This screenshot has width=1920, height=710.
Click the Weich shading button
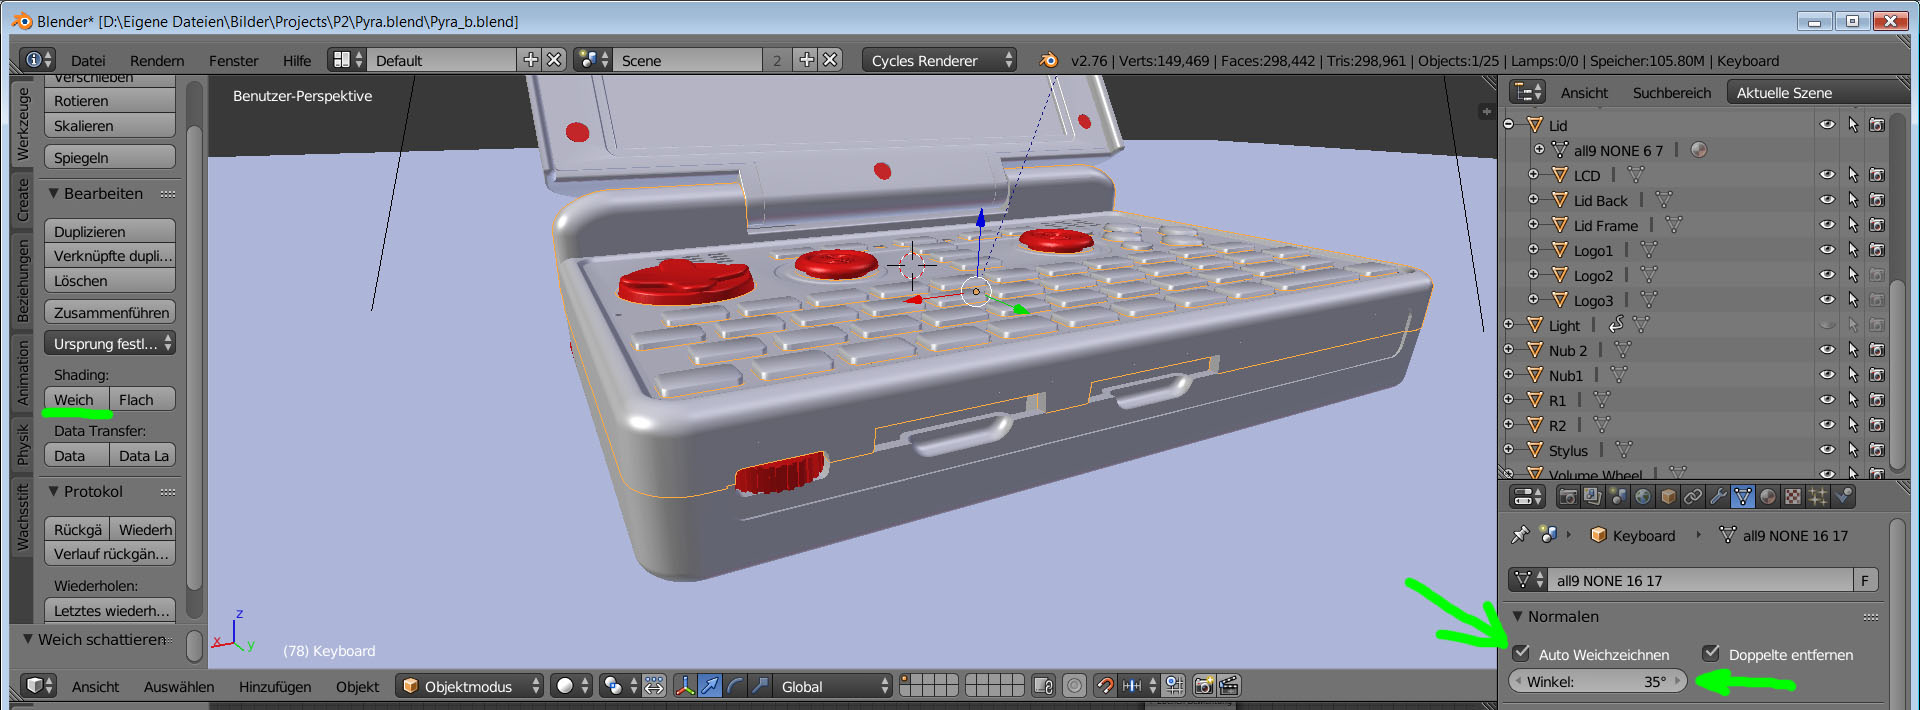tap(75, 400)
